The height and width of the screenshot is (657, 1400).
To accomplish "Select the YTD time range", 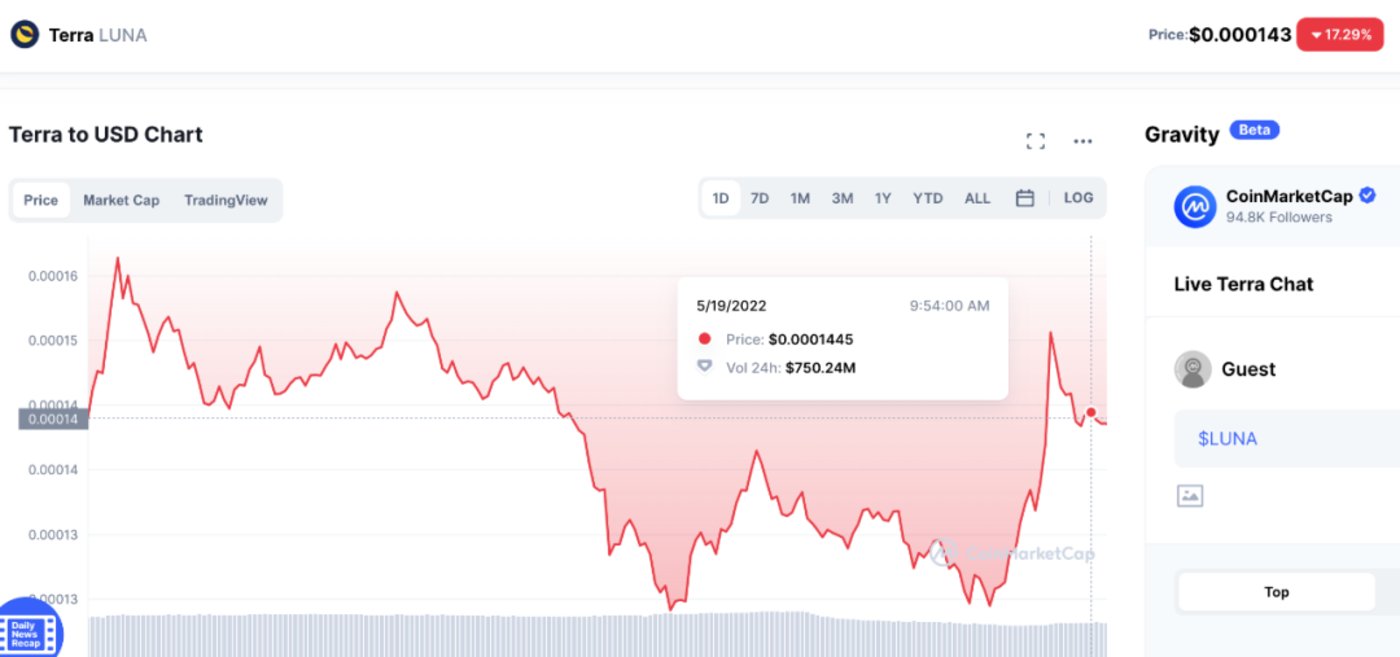I will (927, 197).
